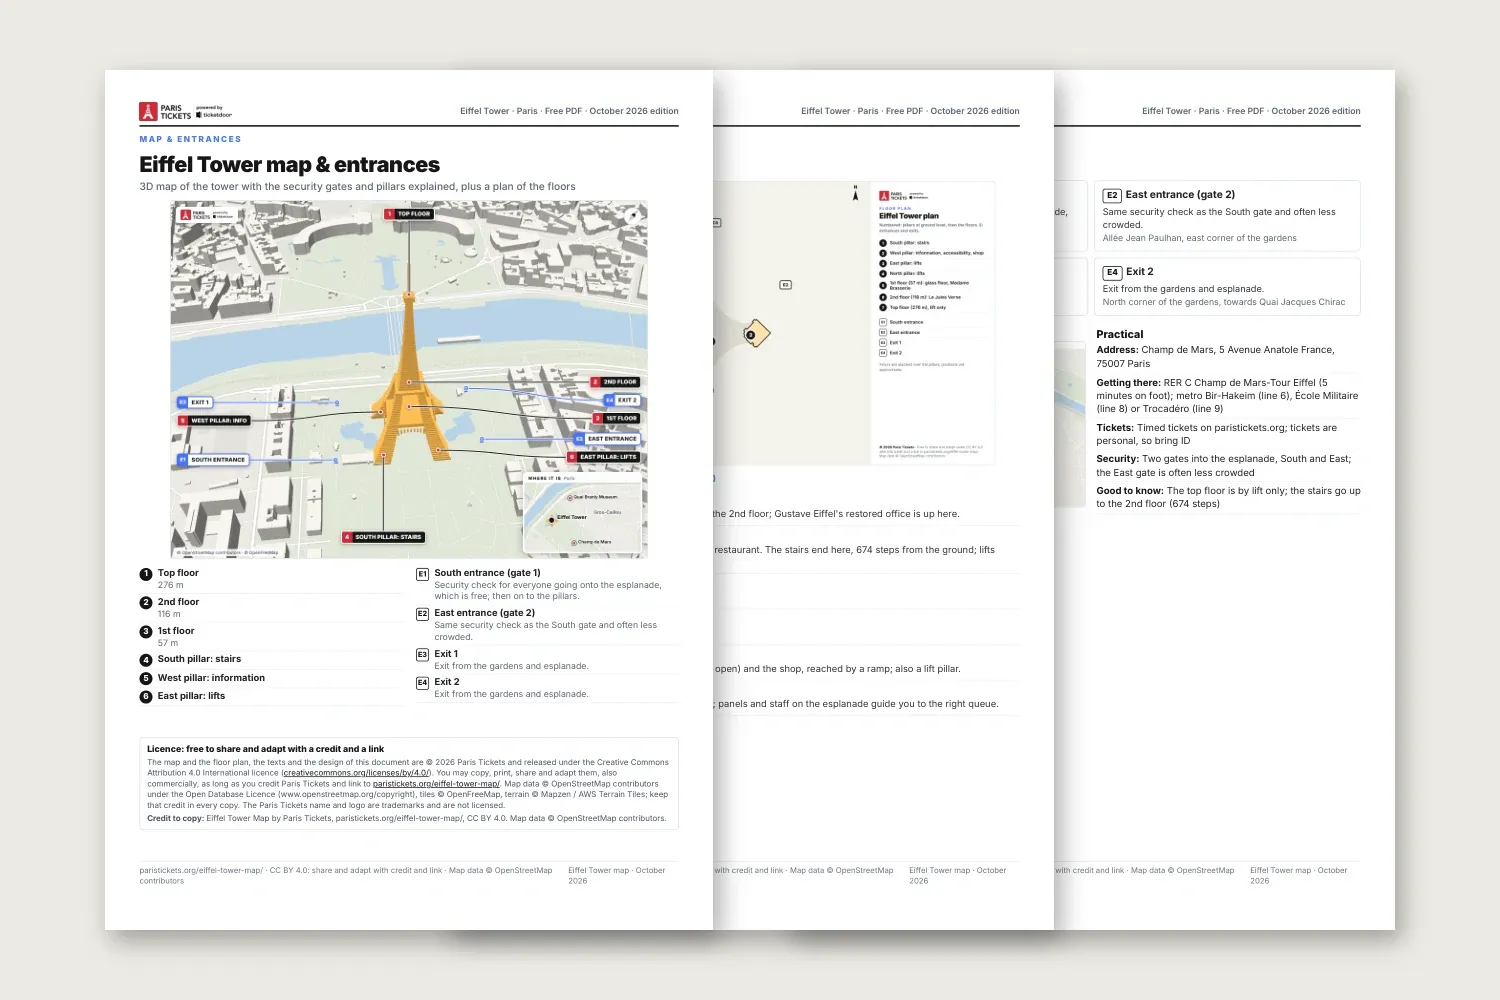Select the 1ST FLOOR label on the map
The height and width of the screenshot is (1000, 1500).
616,418
